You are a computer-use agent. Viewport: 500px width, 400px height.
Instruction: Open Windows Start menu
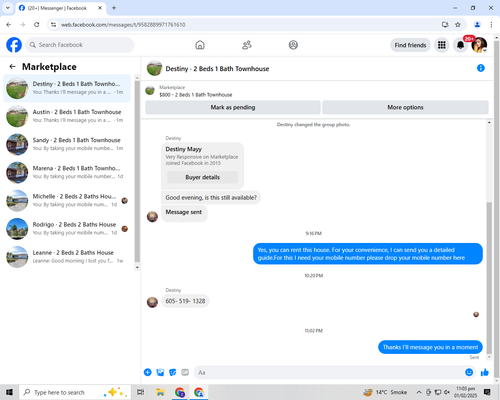pos(9,392)
